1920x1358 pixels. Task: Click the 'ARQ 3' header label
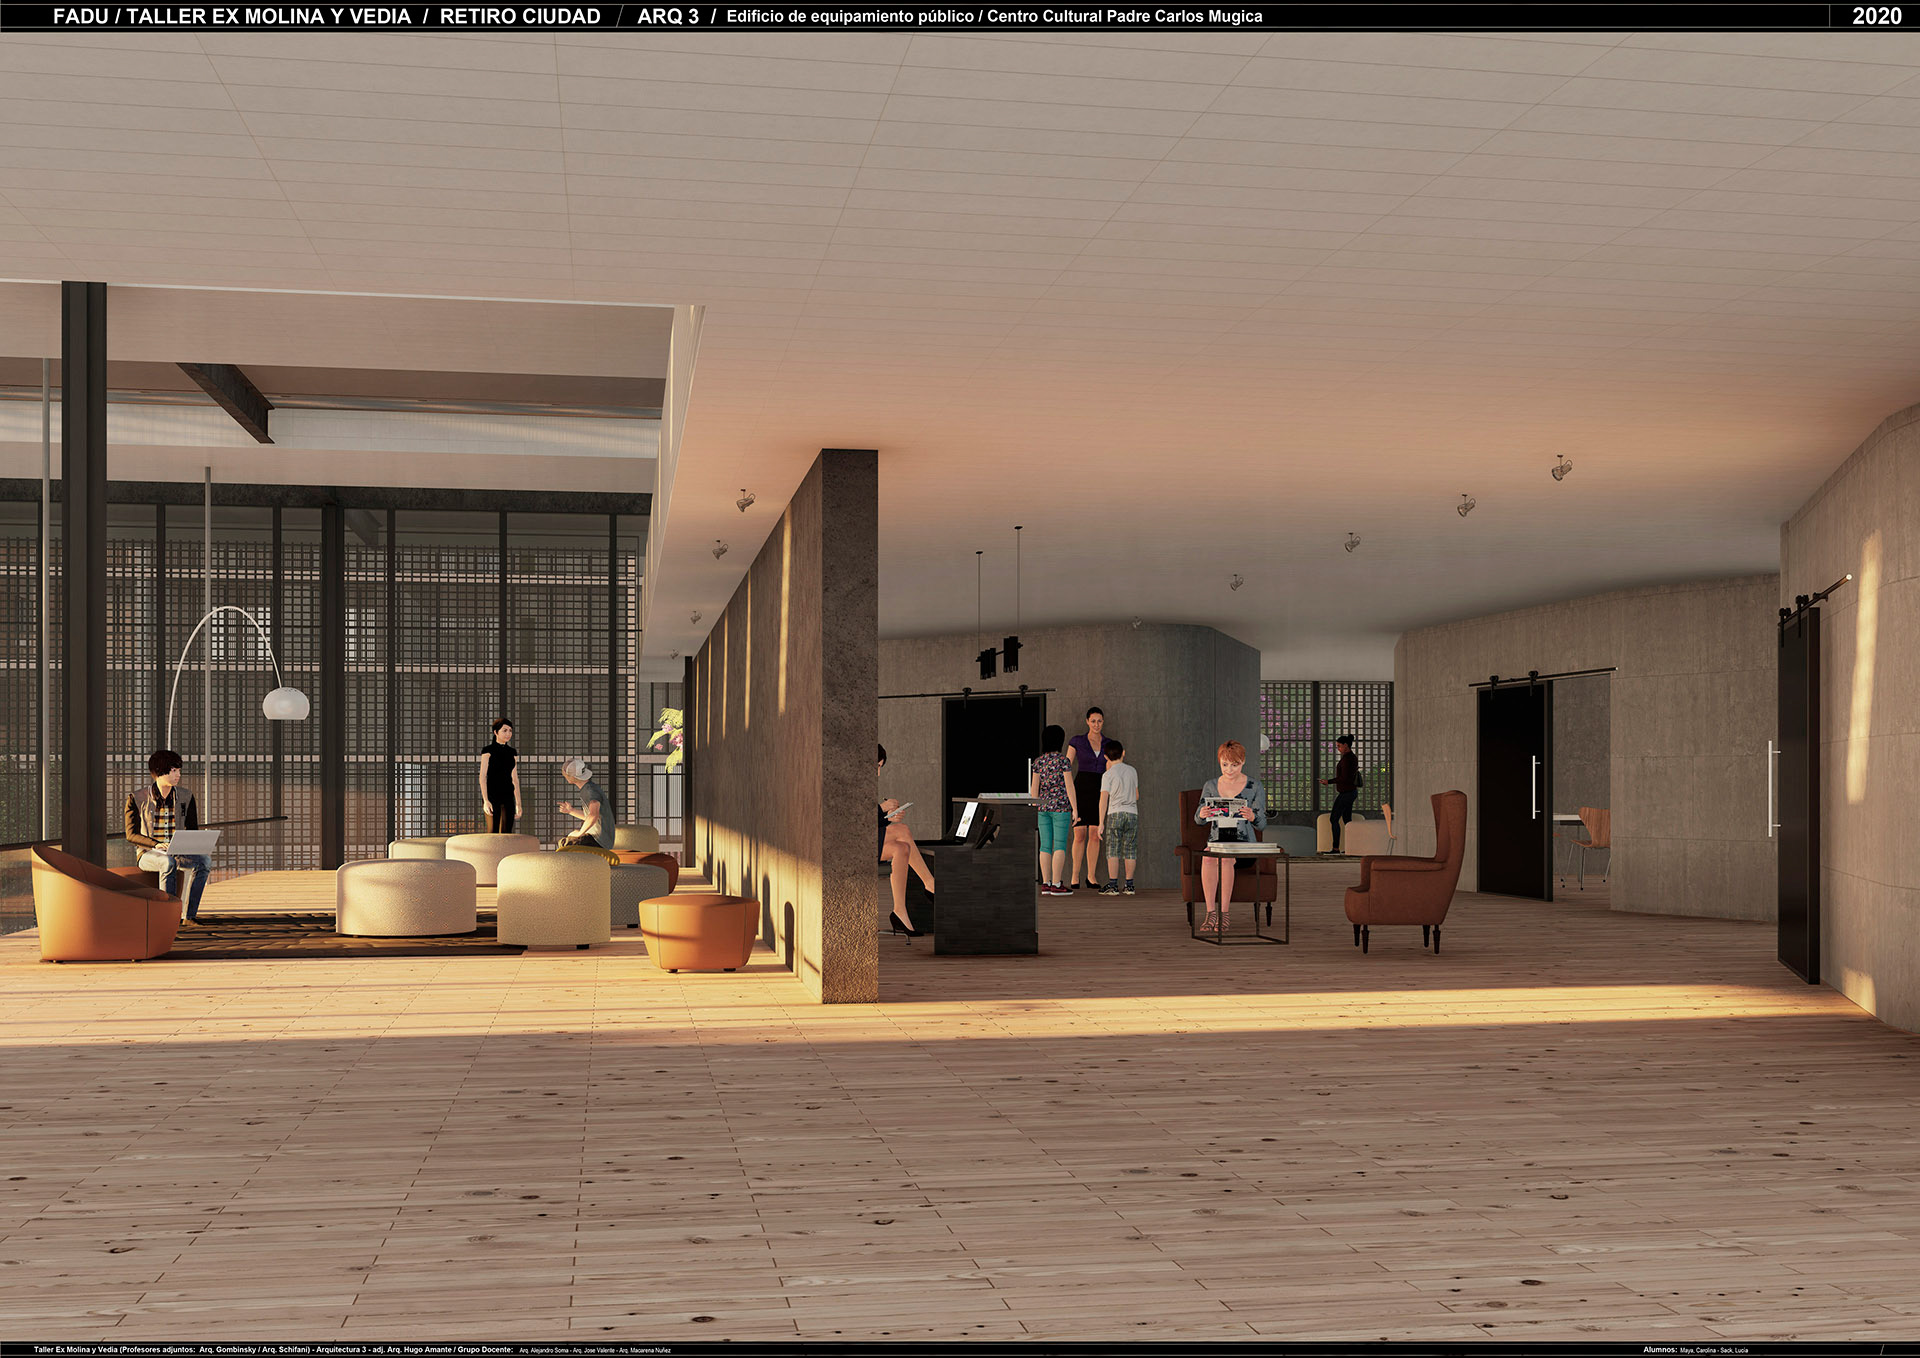[668, 16]
